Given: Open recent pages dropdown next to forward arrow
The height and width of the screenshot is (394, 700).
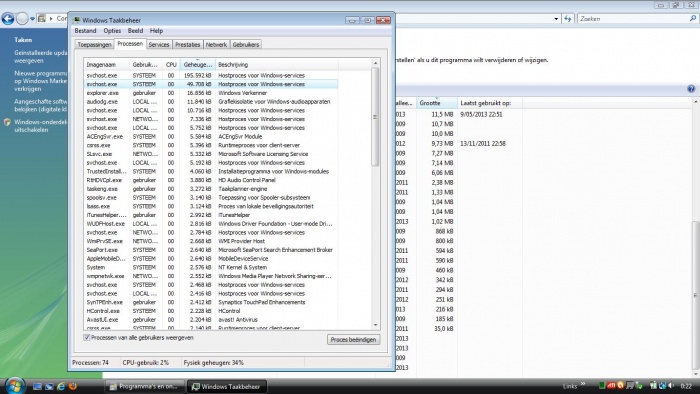Looking at the screenshot, I should 32,19.
